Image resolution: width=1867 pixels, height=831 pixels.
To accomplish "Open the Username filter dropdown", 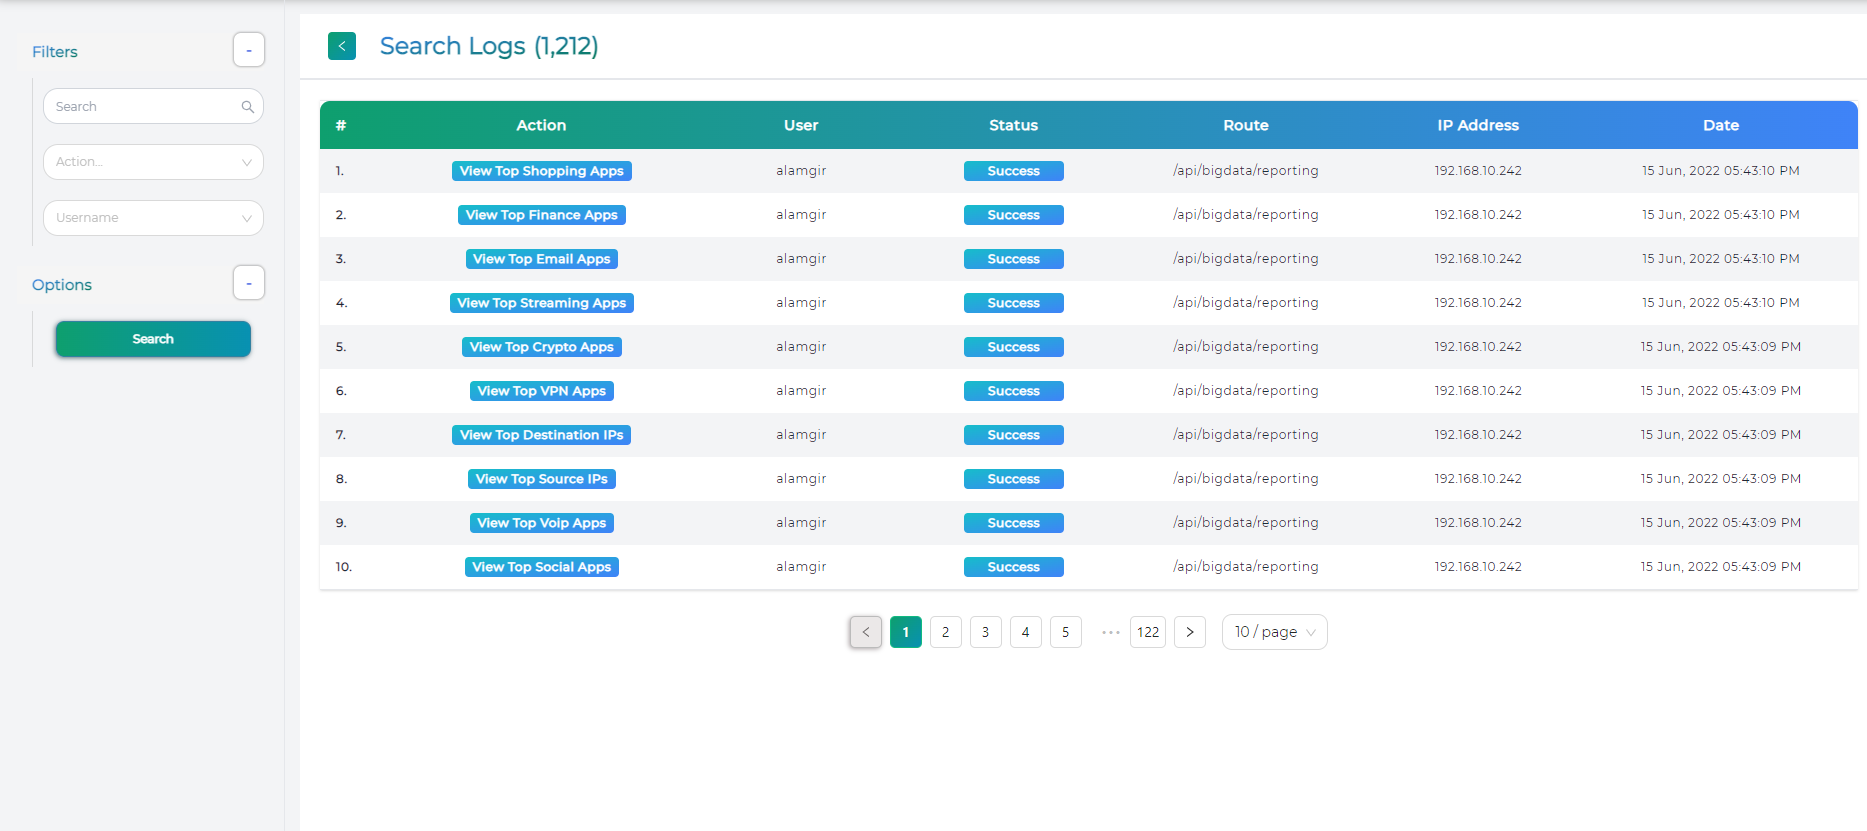I will tap(153, 218).
